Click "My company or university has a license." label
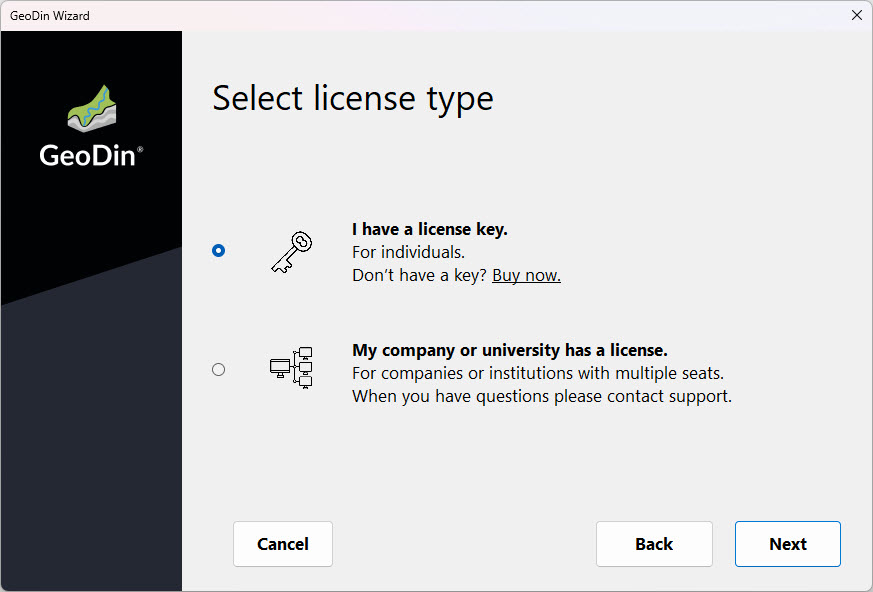873x592 pixels. (x=509, y=350)
